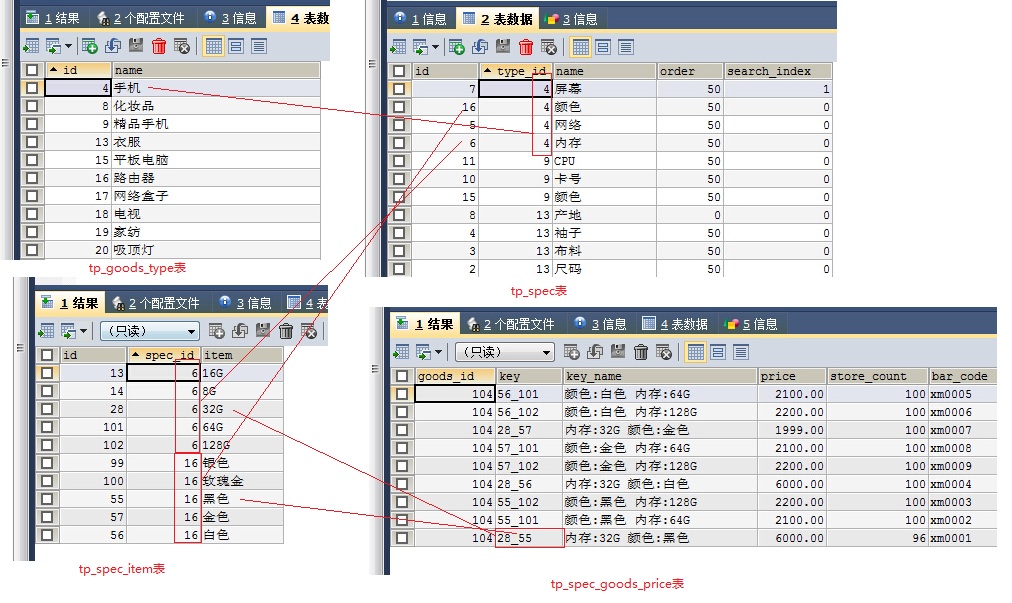This screenshot has width=1012, height=603.
Task: Click the cancel changes icon in tp_spec toolbar
Action: [548, 46]
